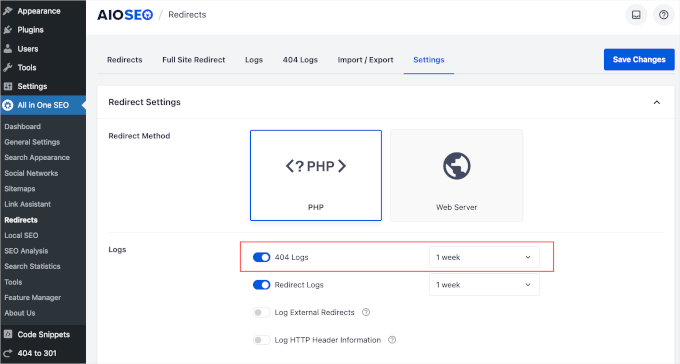Enable the Log External Redirects switch
Viewport: 680px width, 364px height.
[262, 312]
